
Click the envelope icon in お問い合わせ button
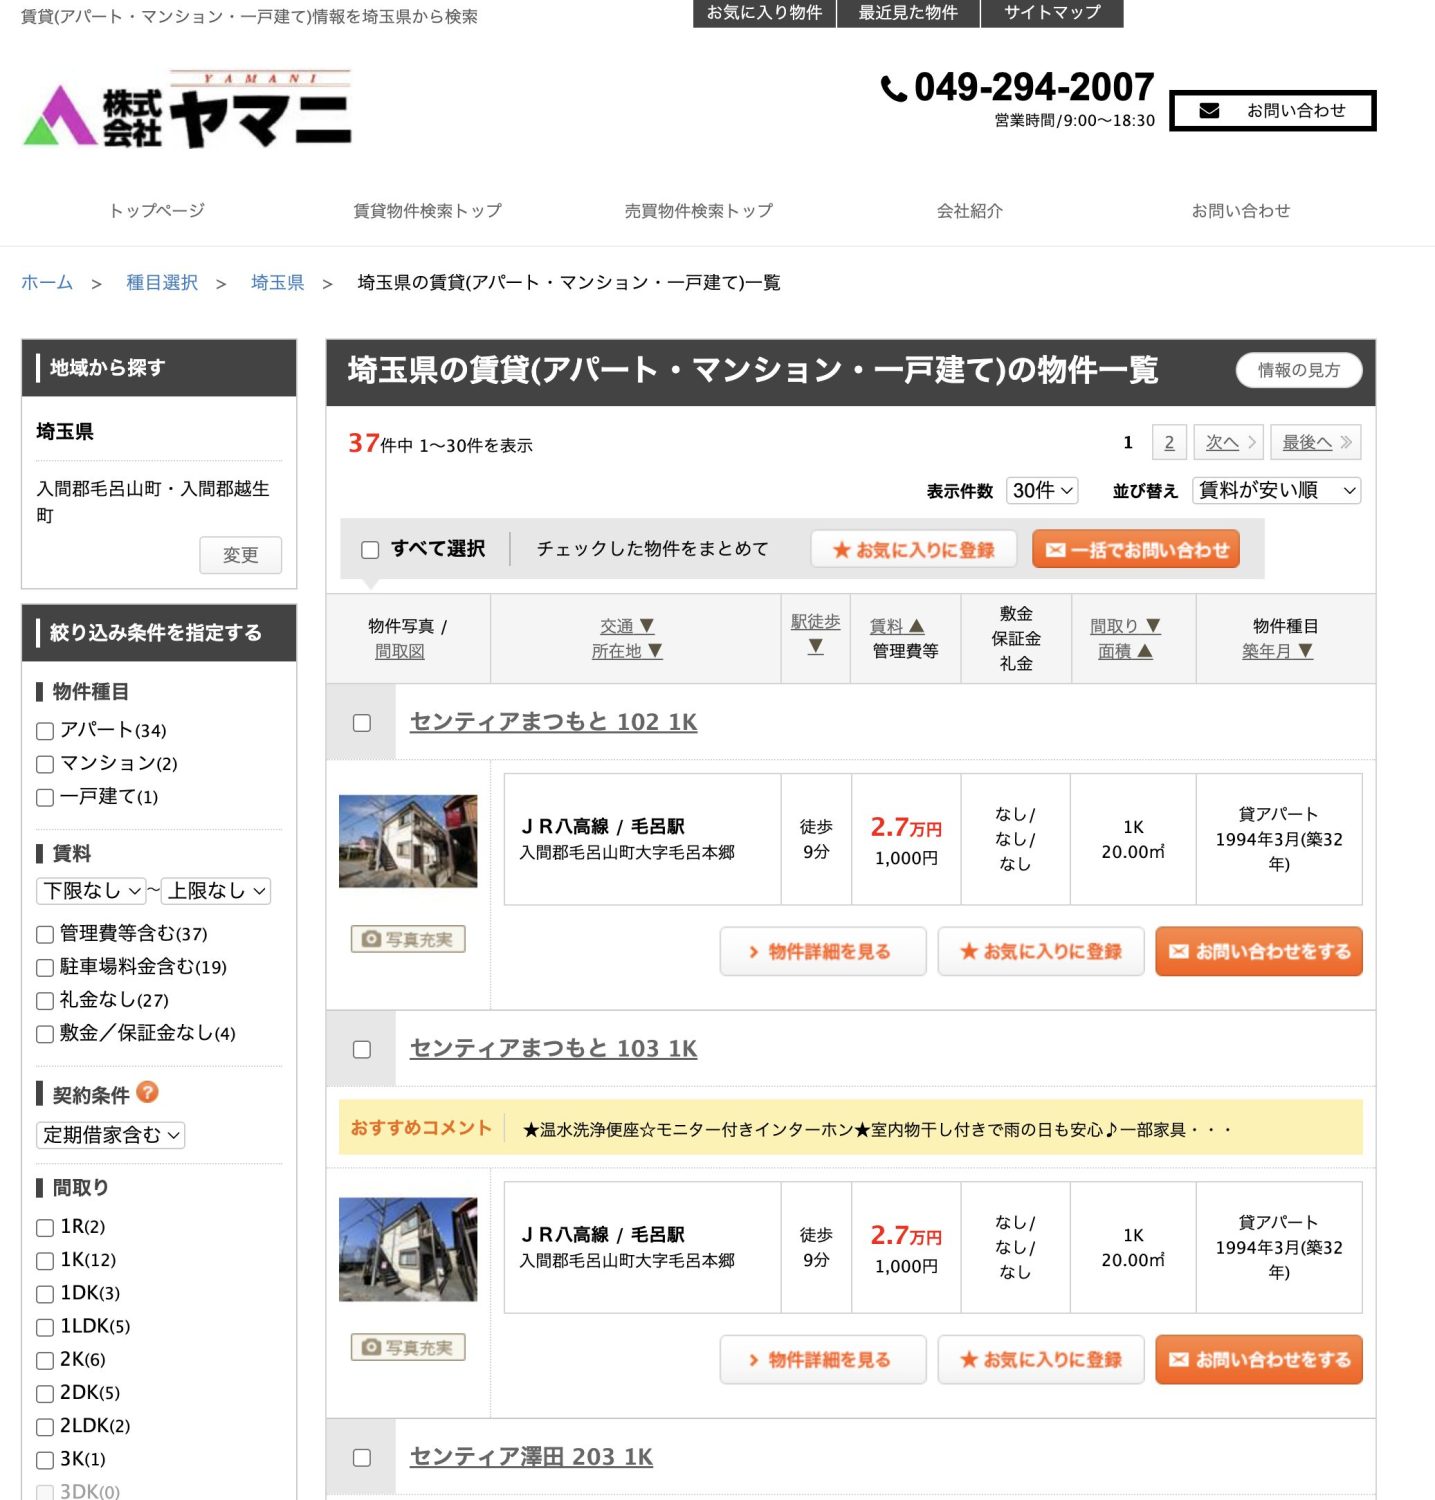click(x=1209, y=111)
